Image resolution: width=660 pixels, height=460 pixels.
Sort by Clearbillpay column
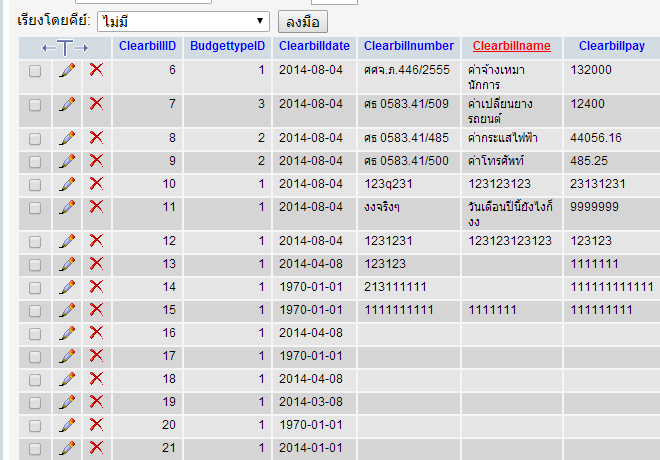612,46
